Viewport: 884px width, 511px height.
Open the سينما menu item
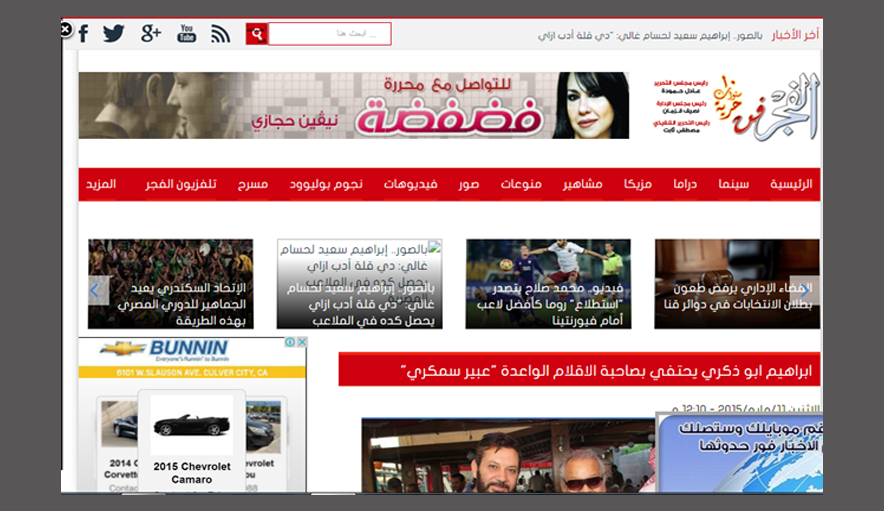coord(734,185)
